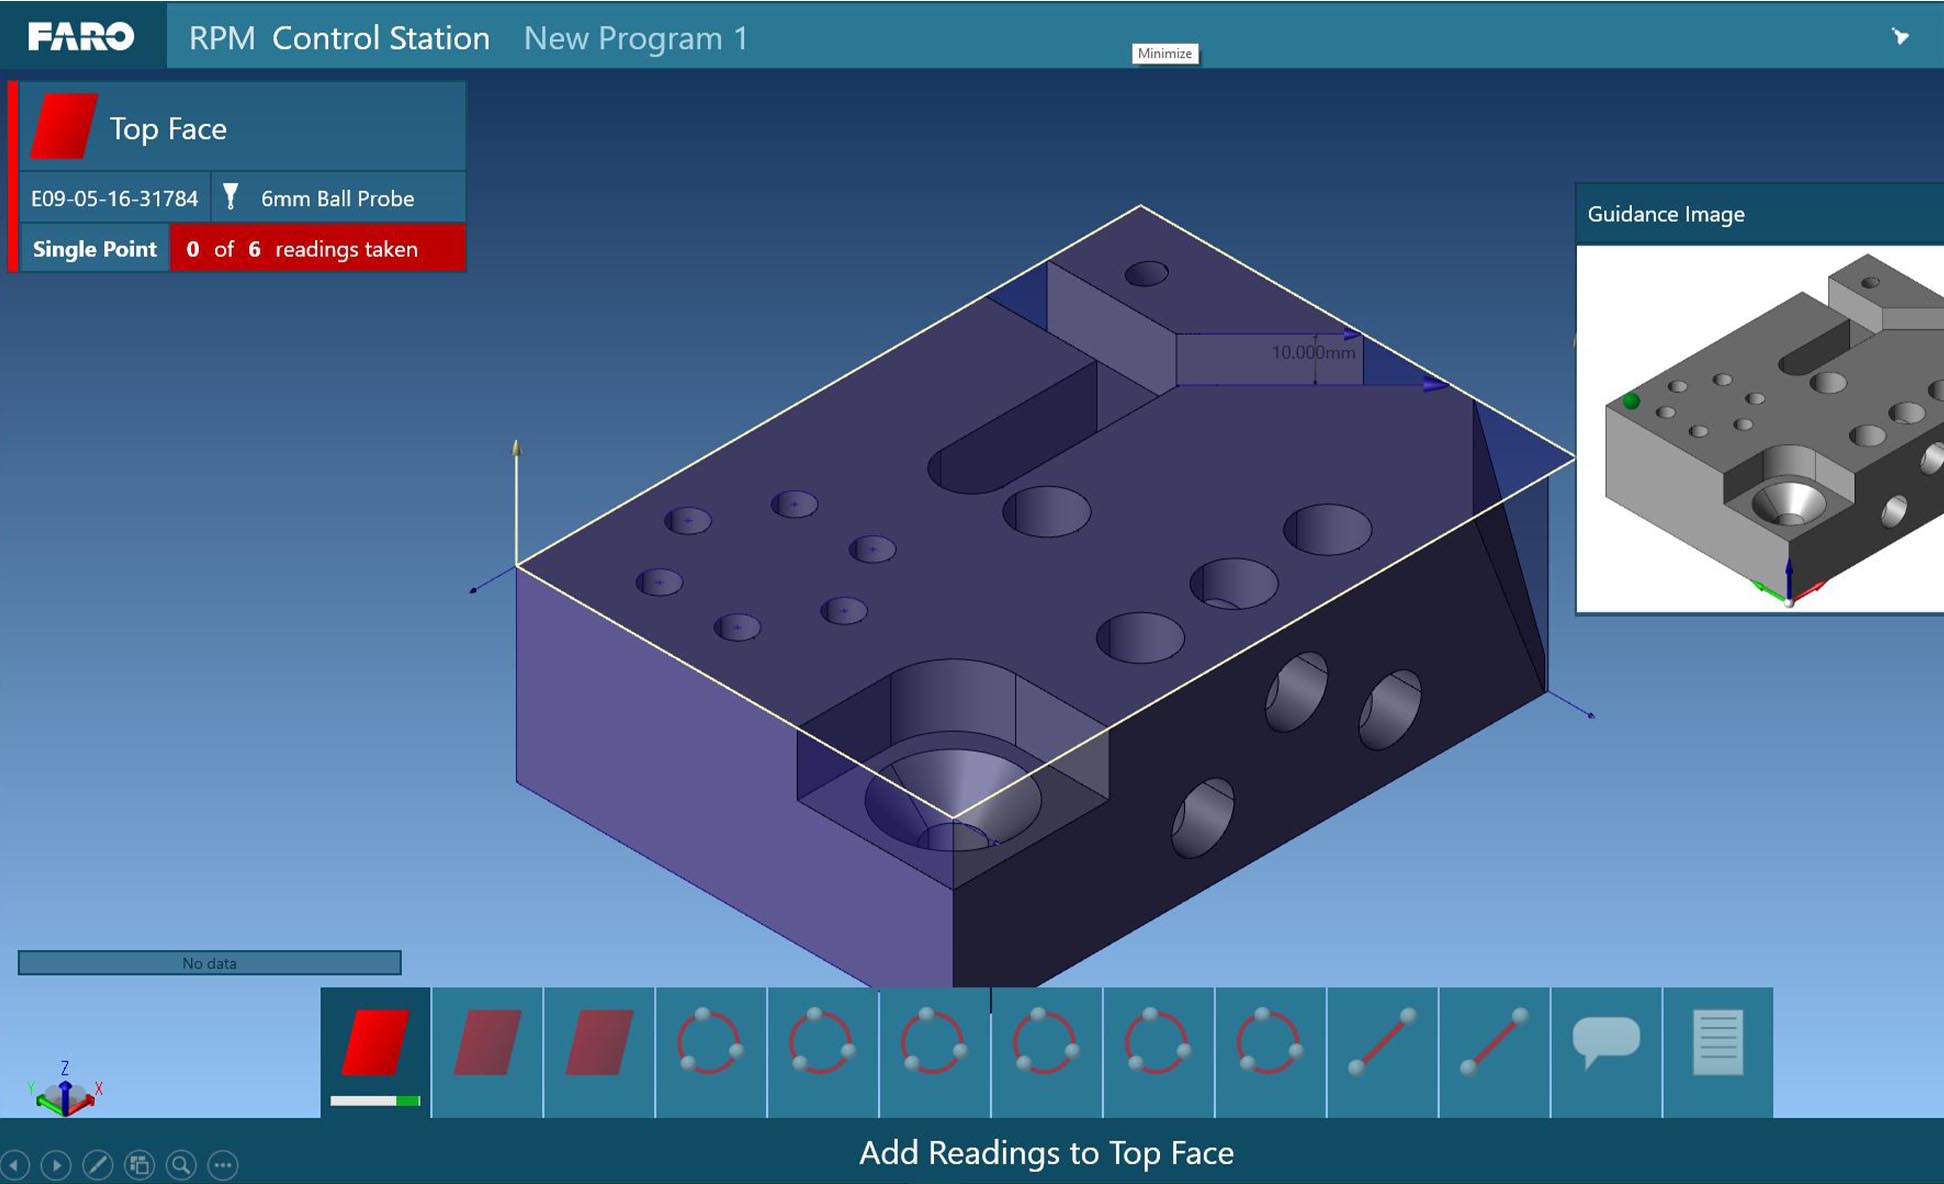Select the fourth circle feature step

[x=1047, y=1051]
